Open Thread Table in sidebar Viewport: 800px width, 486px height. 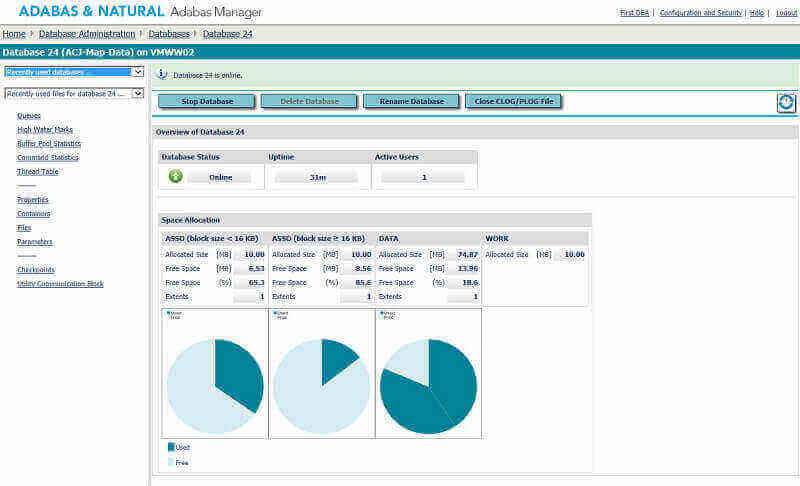pyautogui.click(x=38, y=171)
